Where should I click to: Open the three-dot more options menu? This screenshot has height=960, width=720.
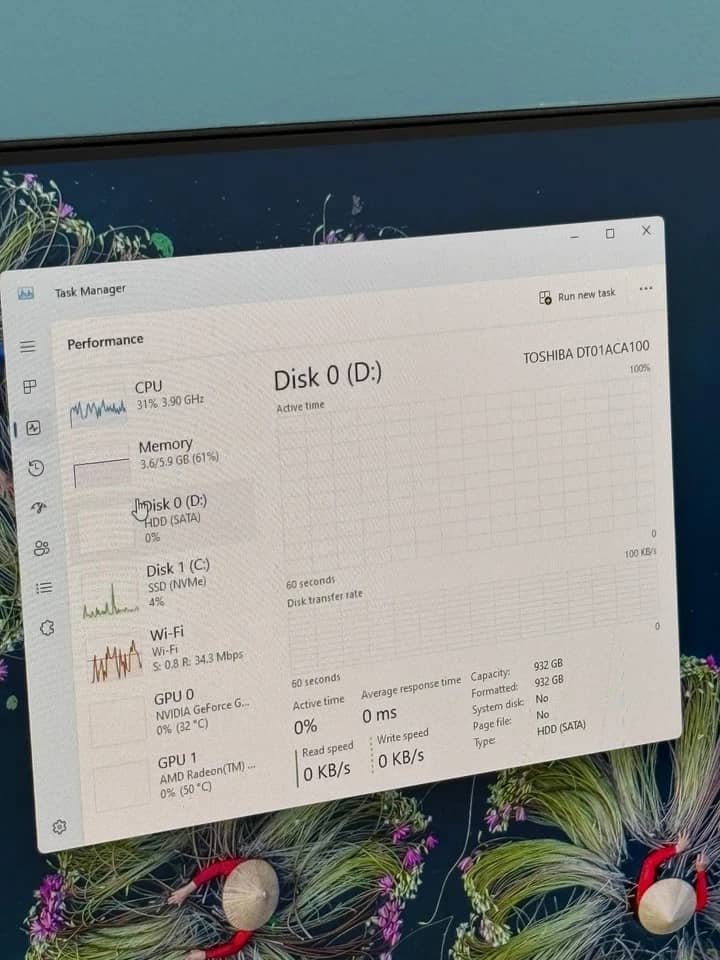[x=646, y=288]
